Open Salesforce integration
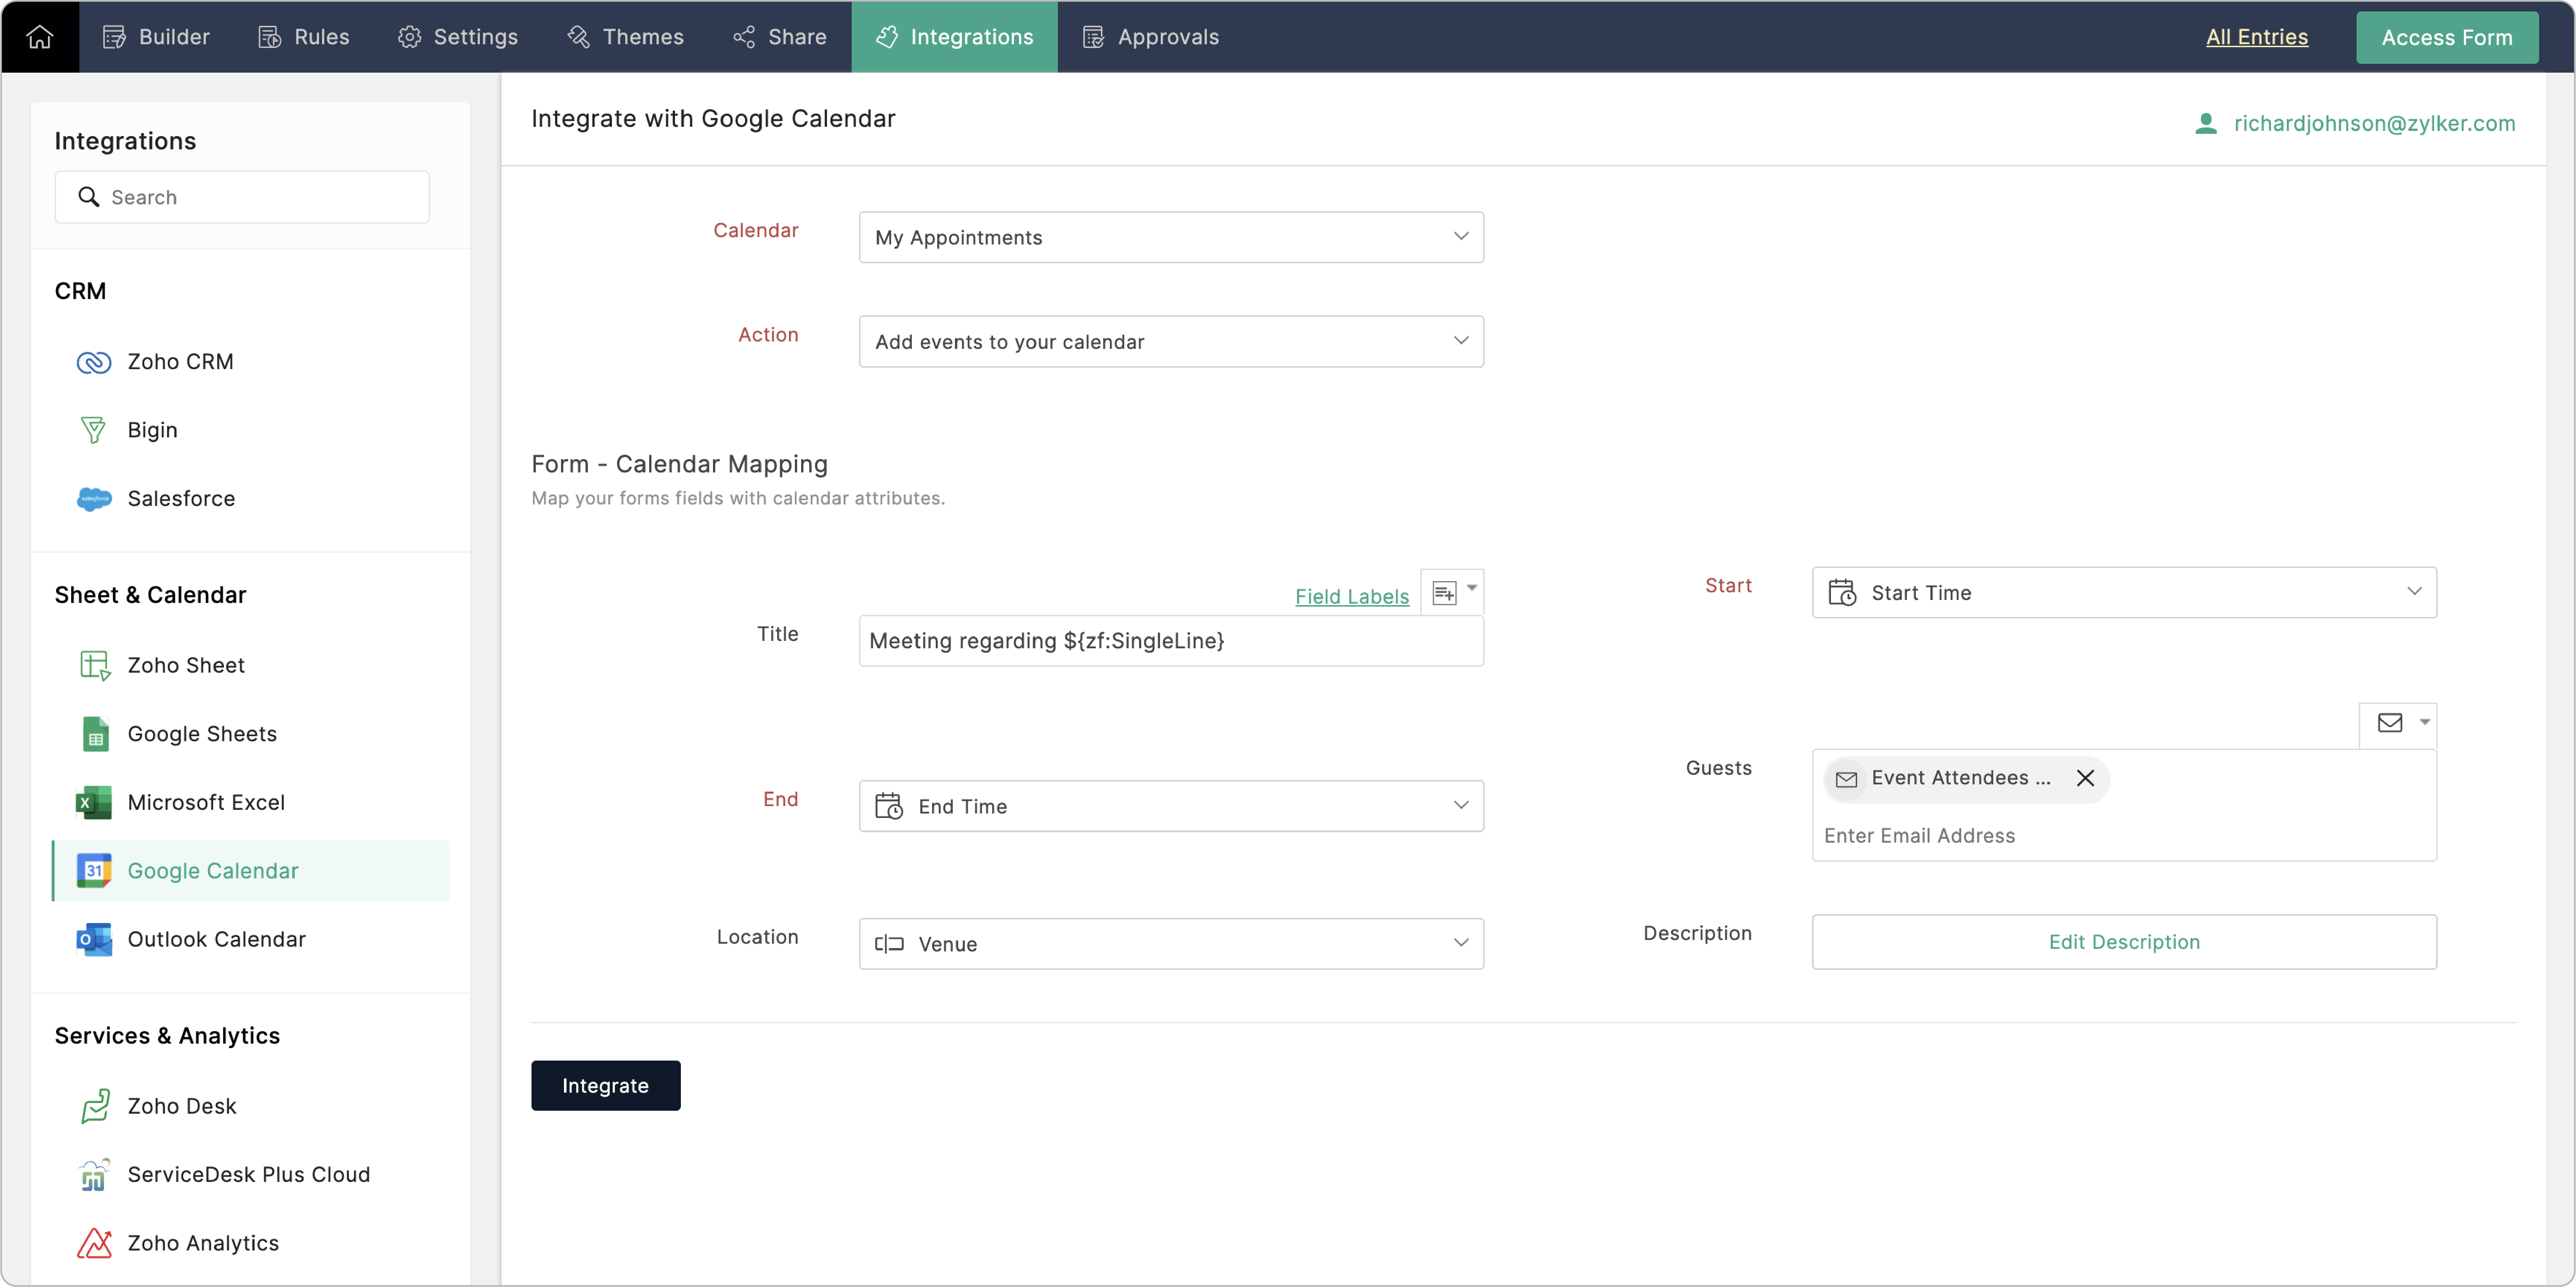 coord(181,498)
